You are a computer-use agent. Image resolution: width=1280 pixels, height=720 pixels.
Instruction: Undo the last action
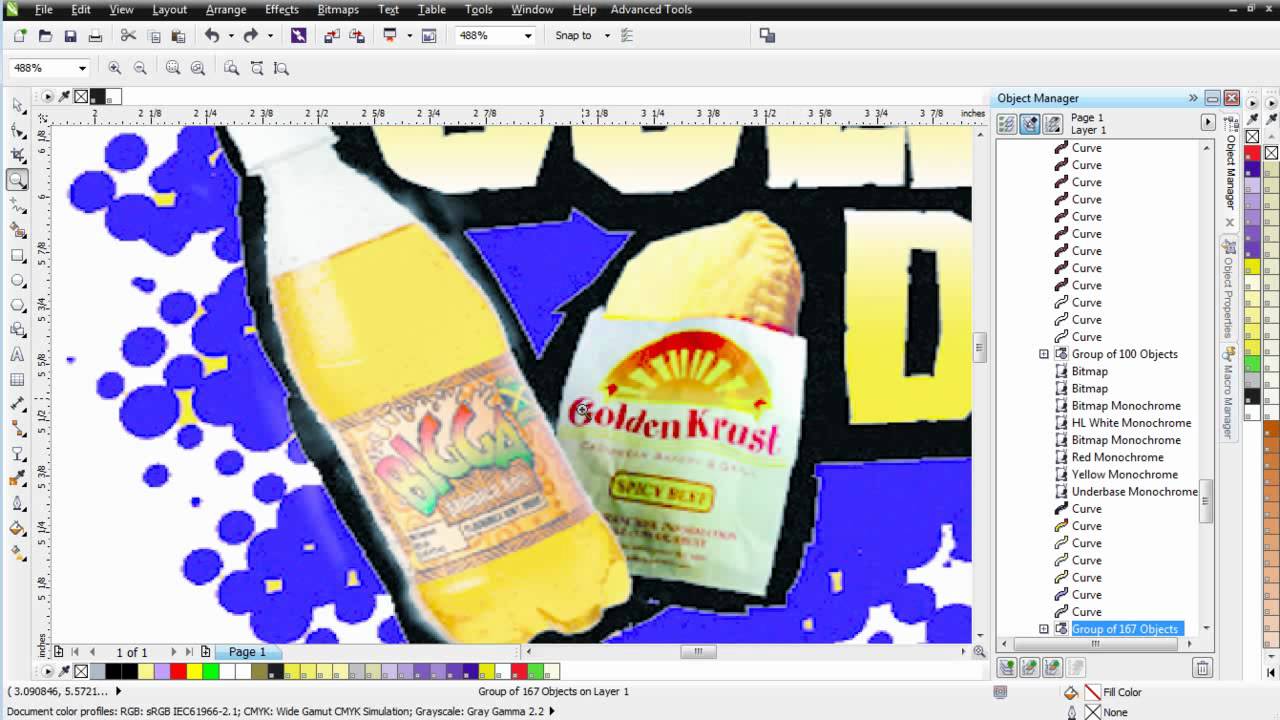click(x=212, y=35)
